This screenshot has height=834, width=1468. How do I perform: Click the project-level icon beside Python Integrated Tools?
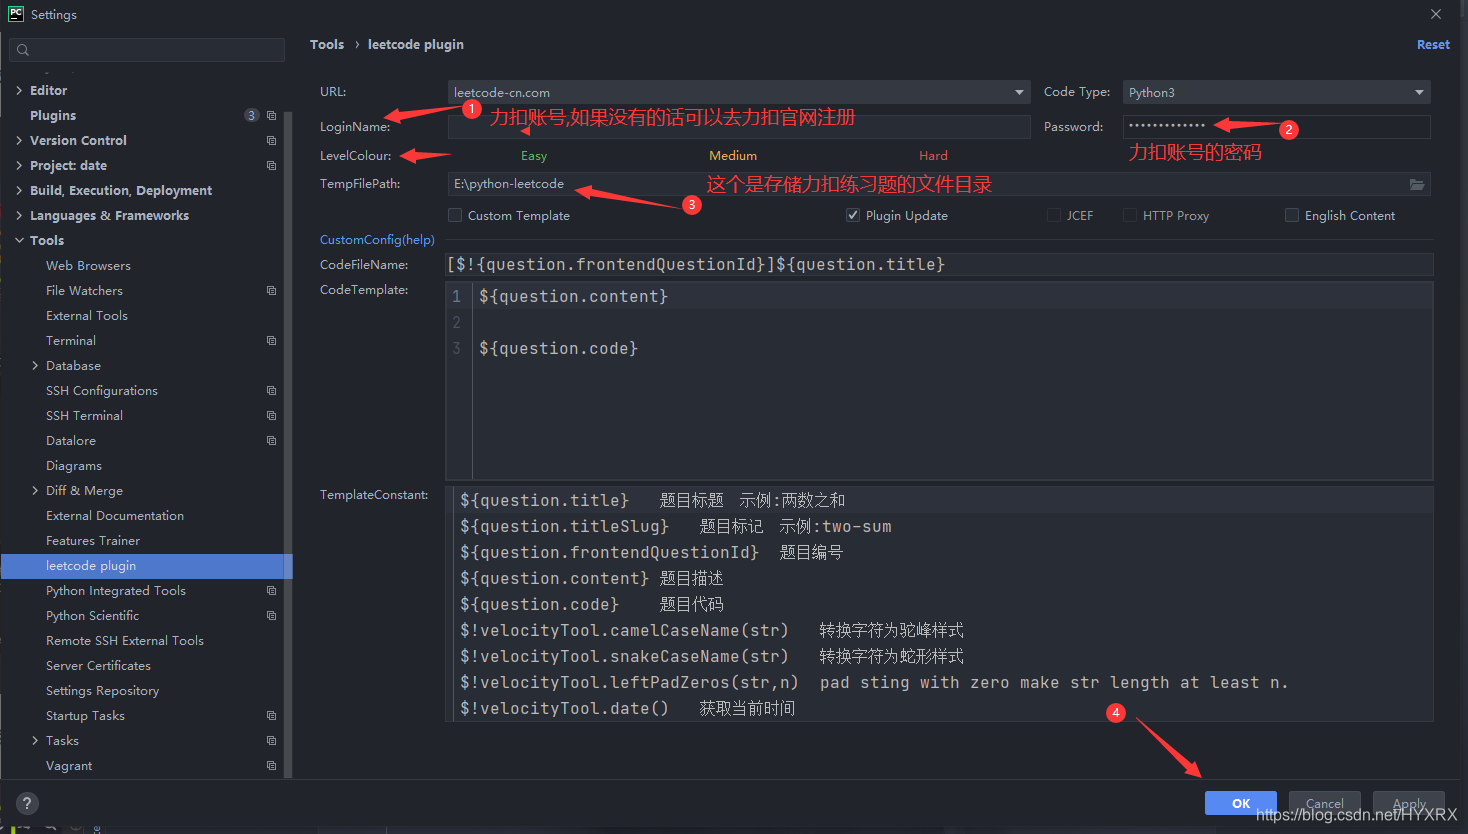tap(271, 591)
